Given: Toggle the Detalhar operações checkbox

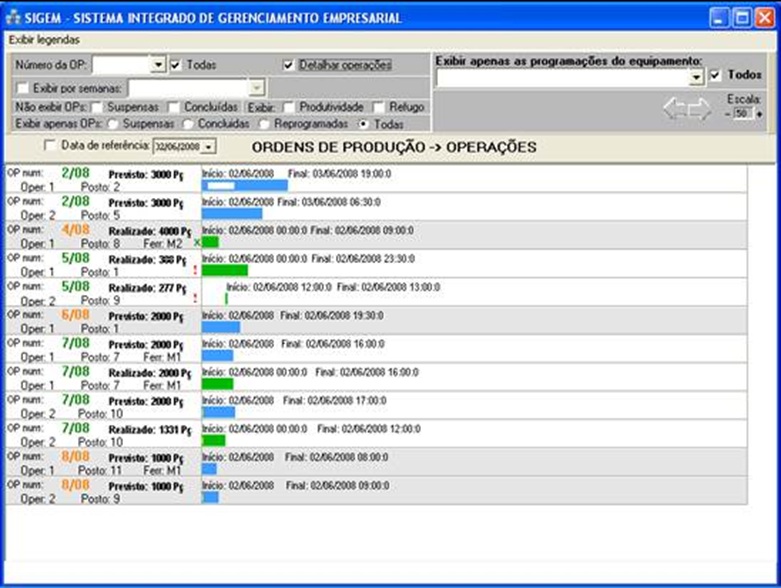Looking at the screenshot, I should point(289,65).
